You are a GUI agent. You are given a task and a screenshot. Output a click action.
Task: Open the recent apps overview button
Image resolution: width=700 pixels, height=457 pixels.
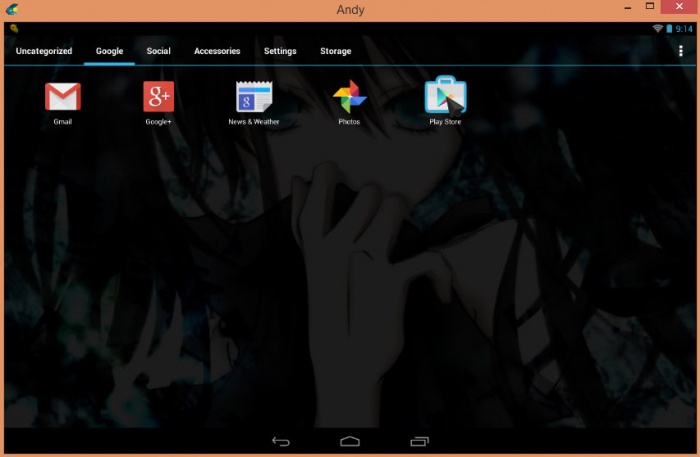pos(419,441)
